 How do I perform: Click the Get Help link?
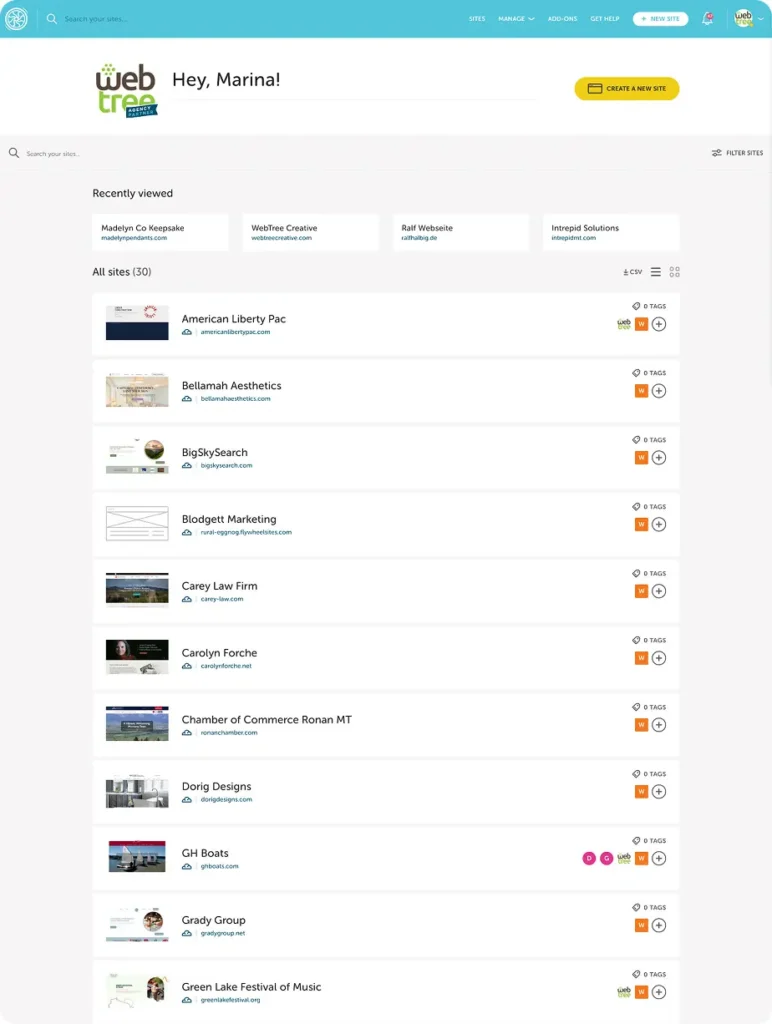click(x=605, y=19)
